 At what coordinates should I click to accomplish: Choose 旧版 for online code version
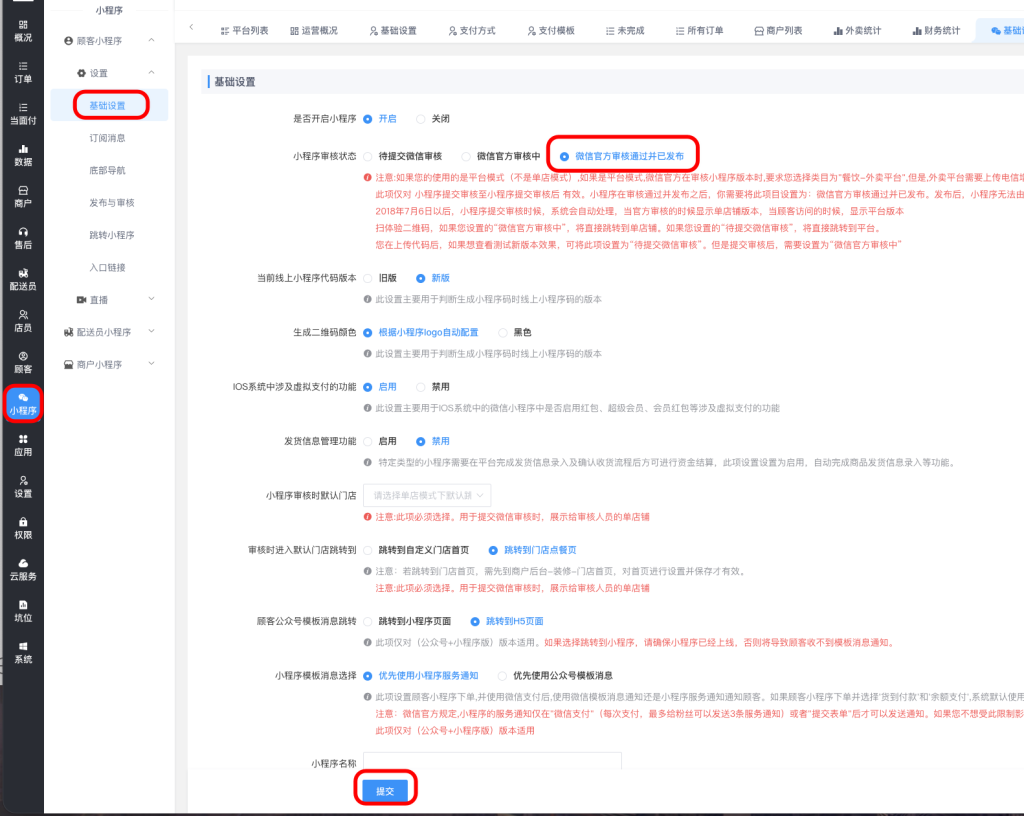(368, 278)
